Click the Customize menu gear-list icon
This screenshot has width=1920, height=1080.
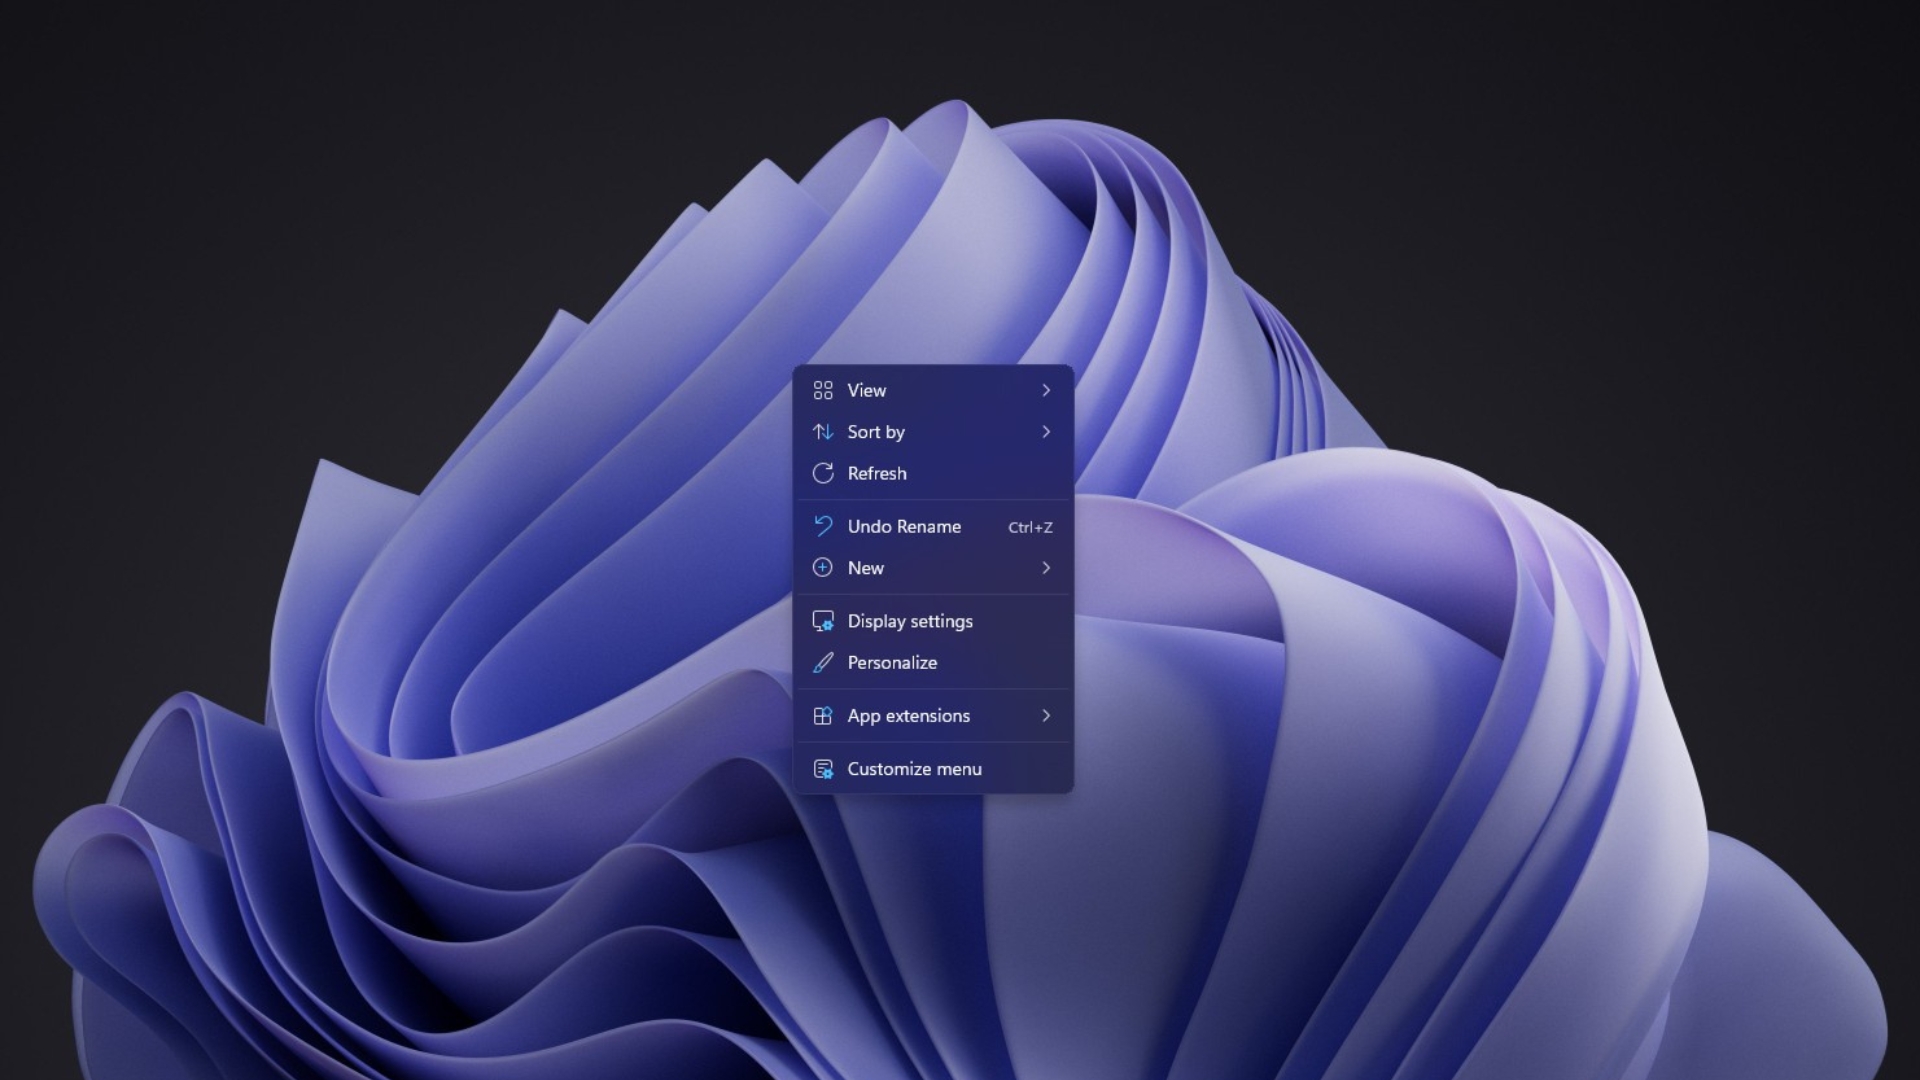click(823, 769)
